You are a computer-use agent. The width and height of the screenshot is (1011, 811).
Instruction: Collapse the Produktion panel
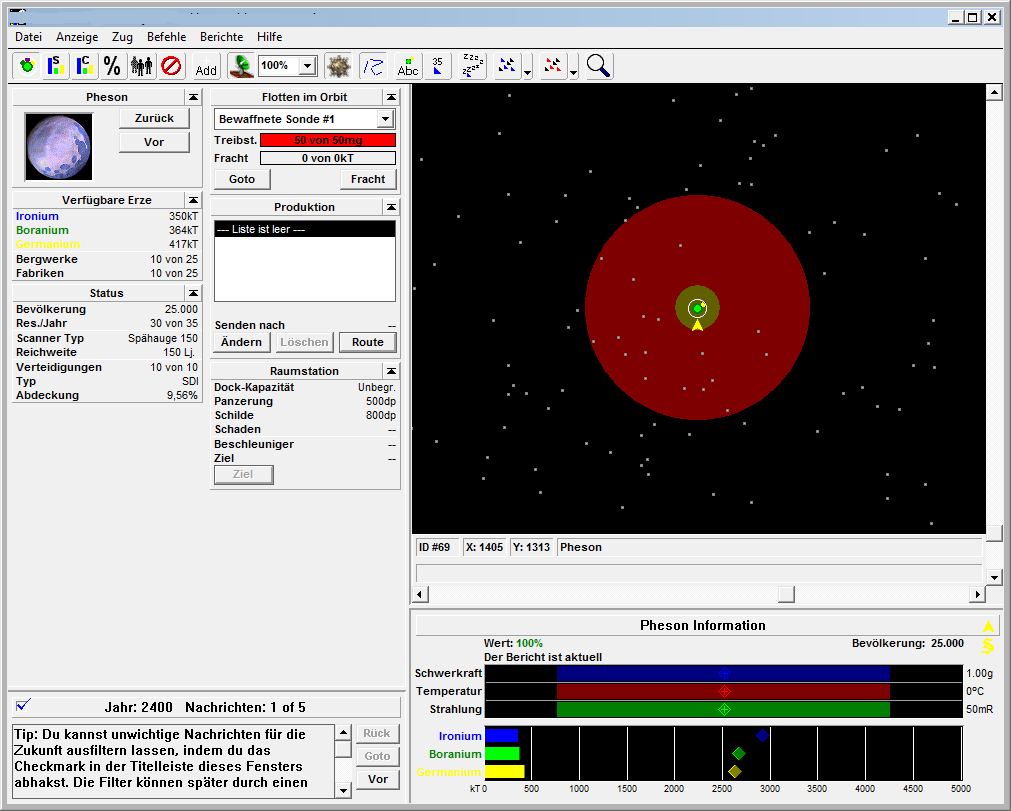click(x=391, y=207)
